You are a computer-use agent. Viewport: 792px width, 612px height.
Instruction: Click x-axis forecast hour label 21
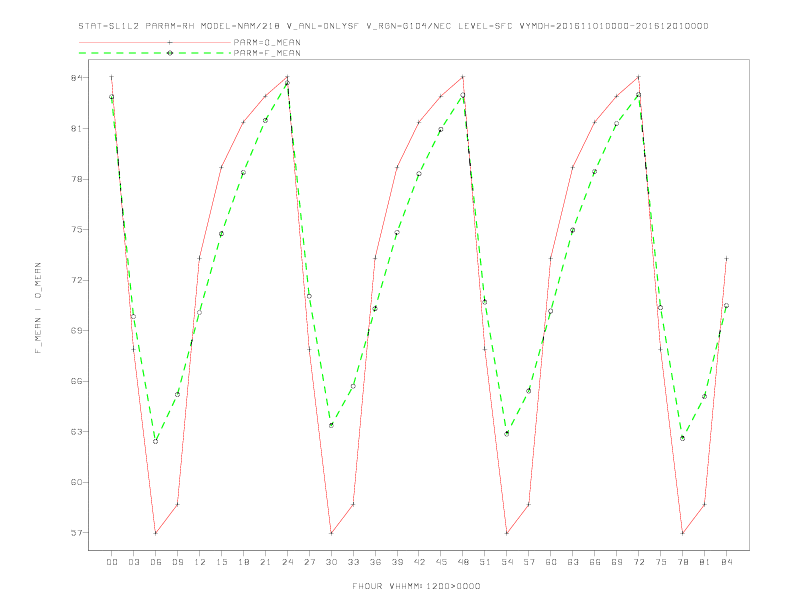point(265,562)
